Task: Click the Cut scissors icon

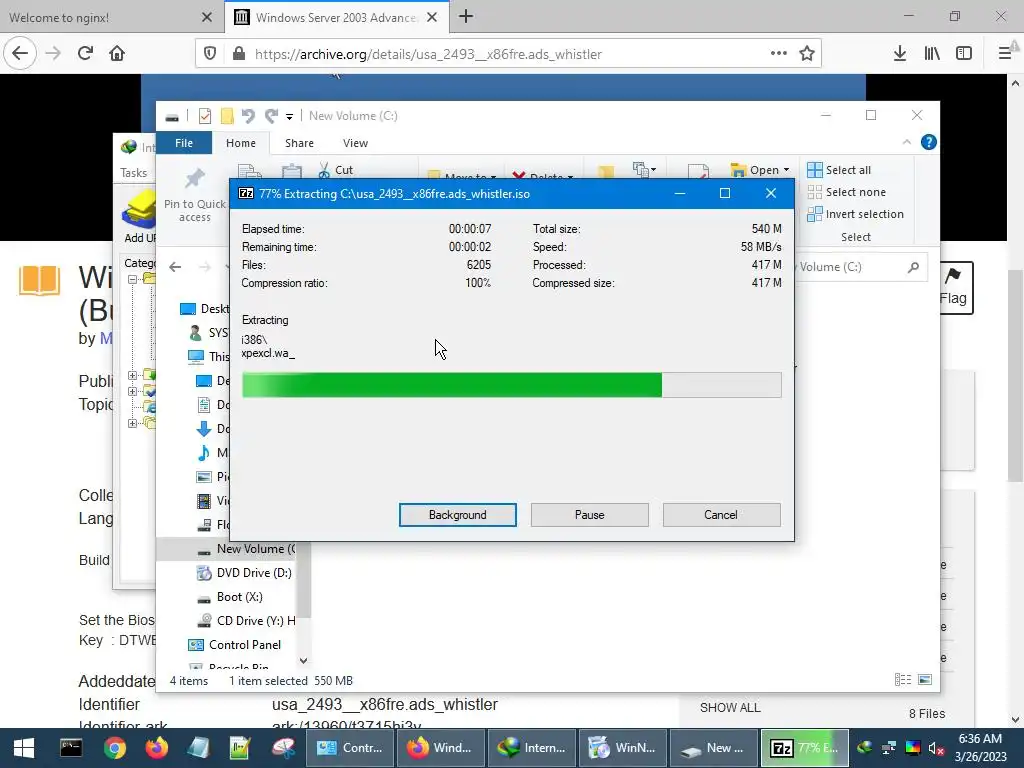Action: click(325, 170)
